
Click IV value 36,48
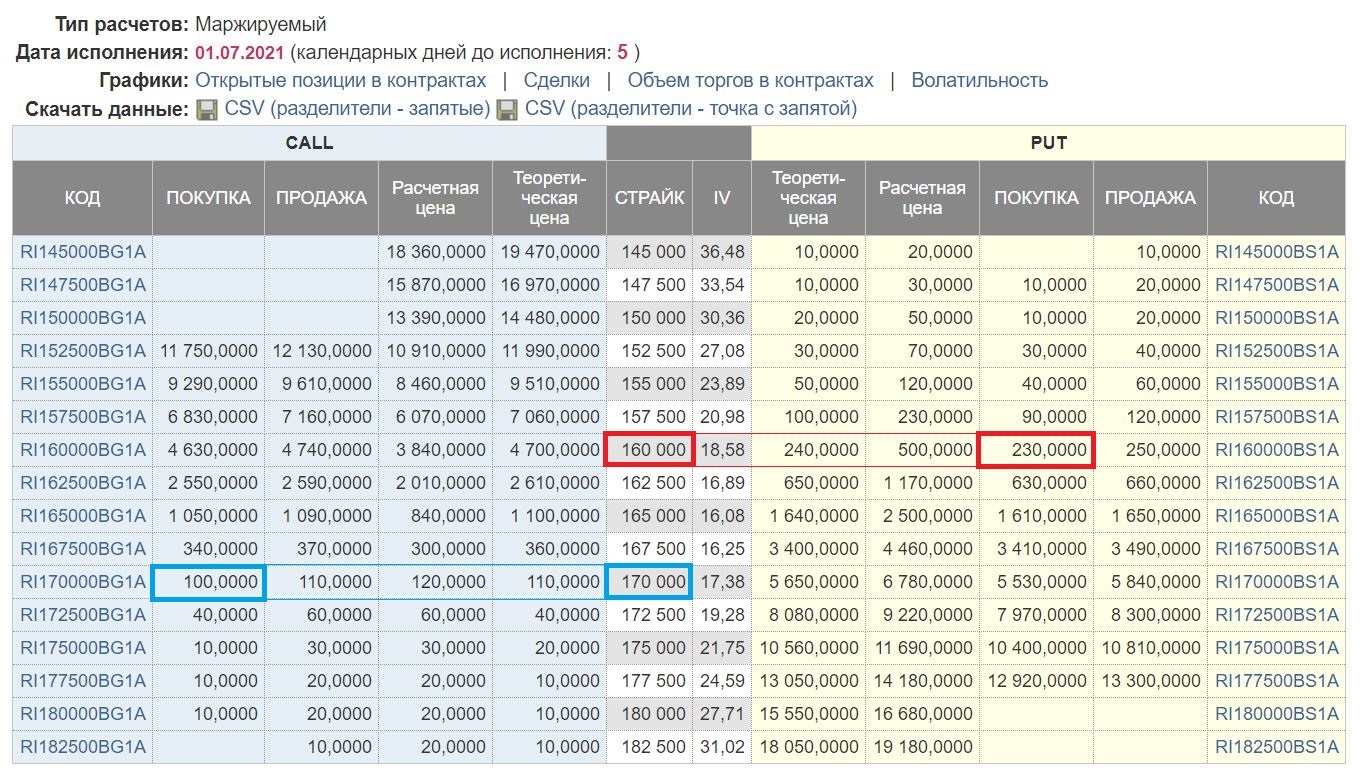point(722,252)
